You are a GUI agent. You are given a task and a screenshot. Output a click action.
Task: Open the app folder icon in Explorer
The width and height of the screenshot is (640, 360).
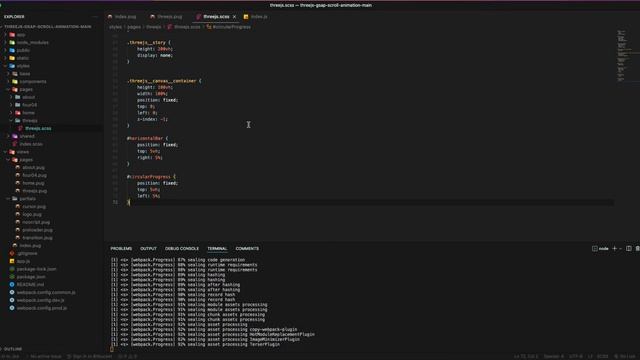pos(12,35)
